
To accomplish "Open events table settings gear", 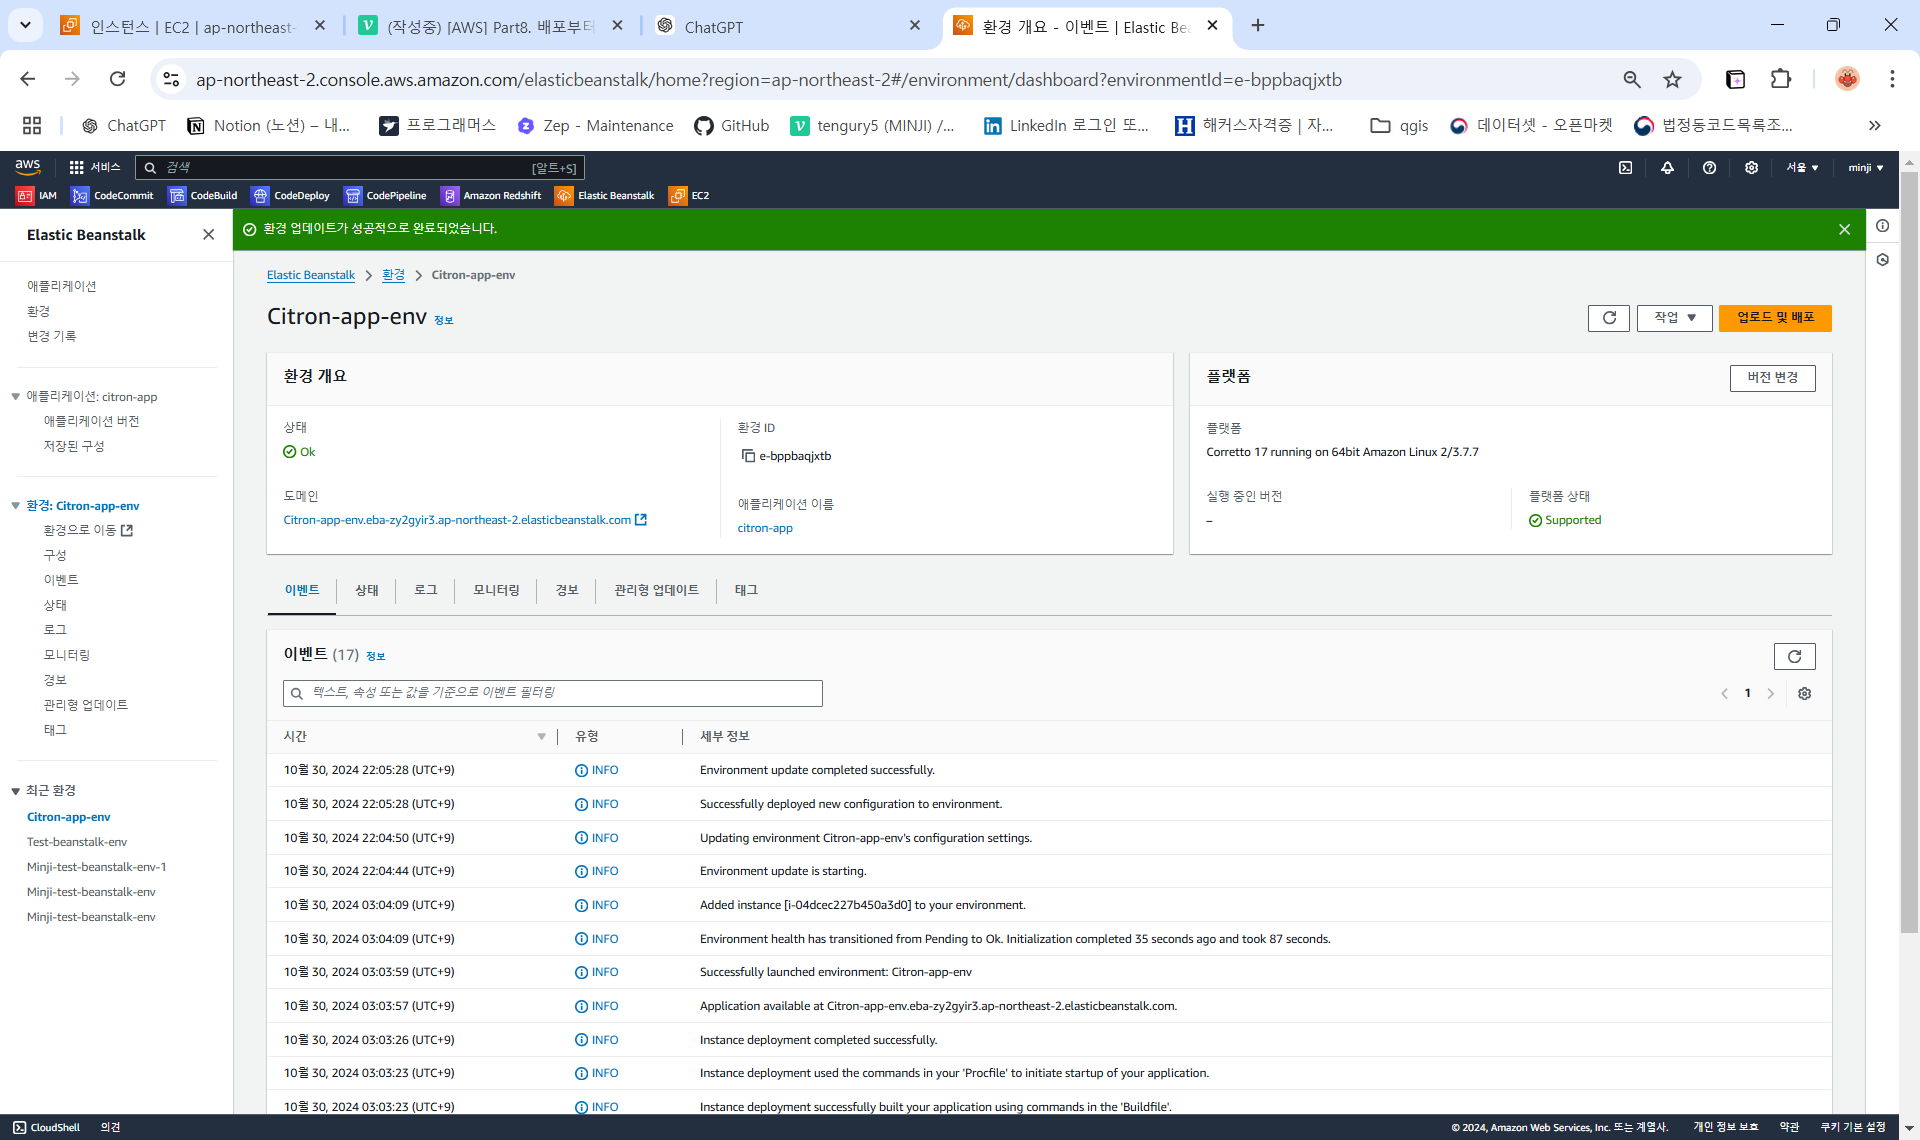I will click(1804, 694).
